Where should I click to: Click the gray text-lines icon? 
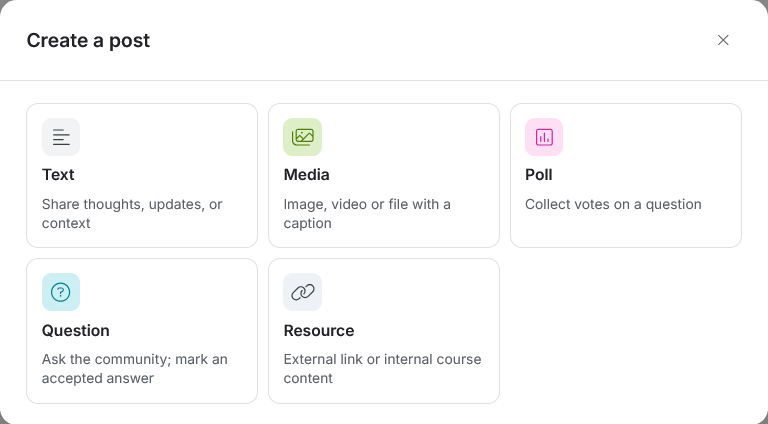(x=61, y=137)
